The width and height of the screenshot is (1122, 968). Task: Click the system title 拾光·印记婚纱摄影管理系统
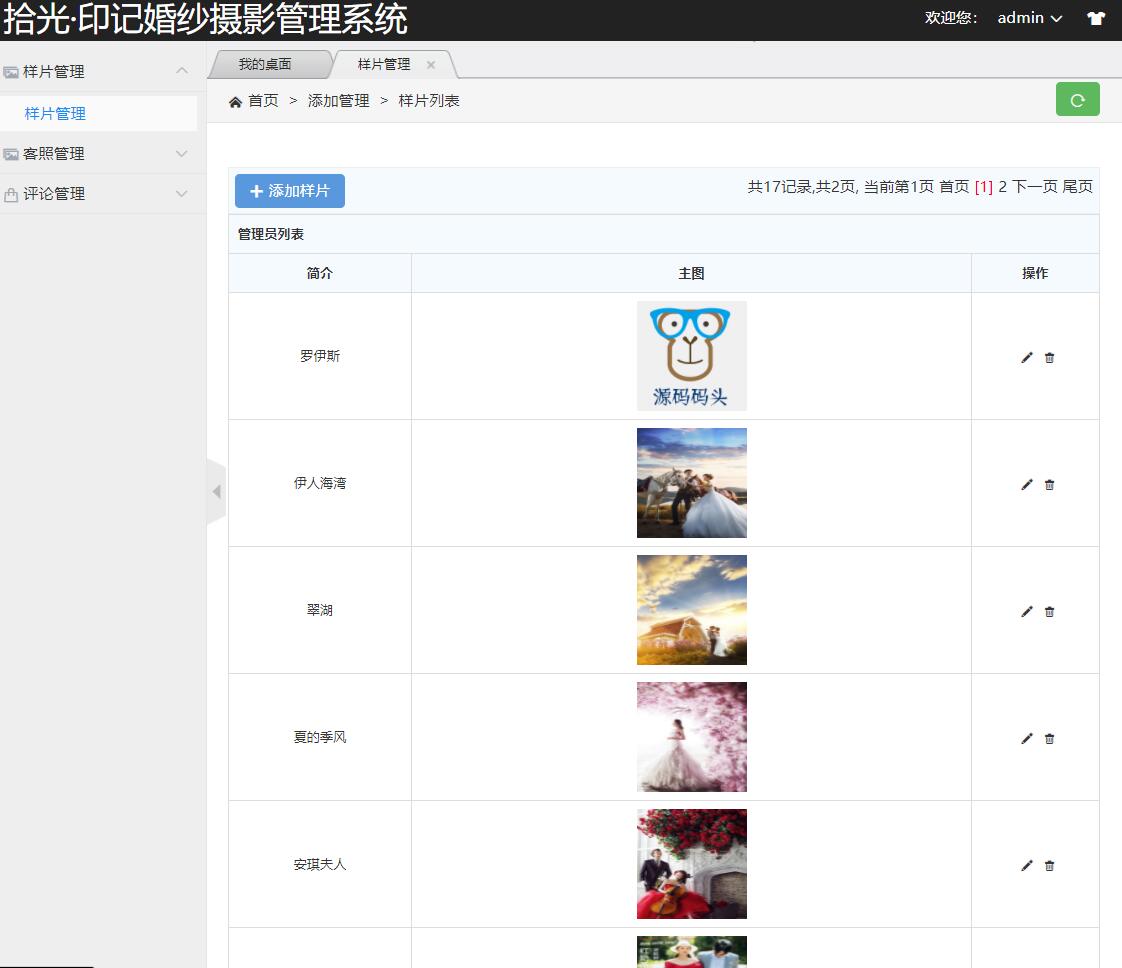click(205, 19)
